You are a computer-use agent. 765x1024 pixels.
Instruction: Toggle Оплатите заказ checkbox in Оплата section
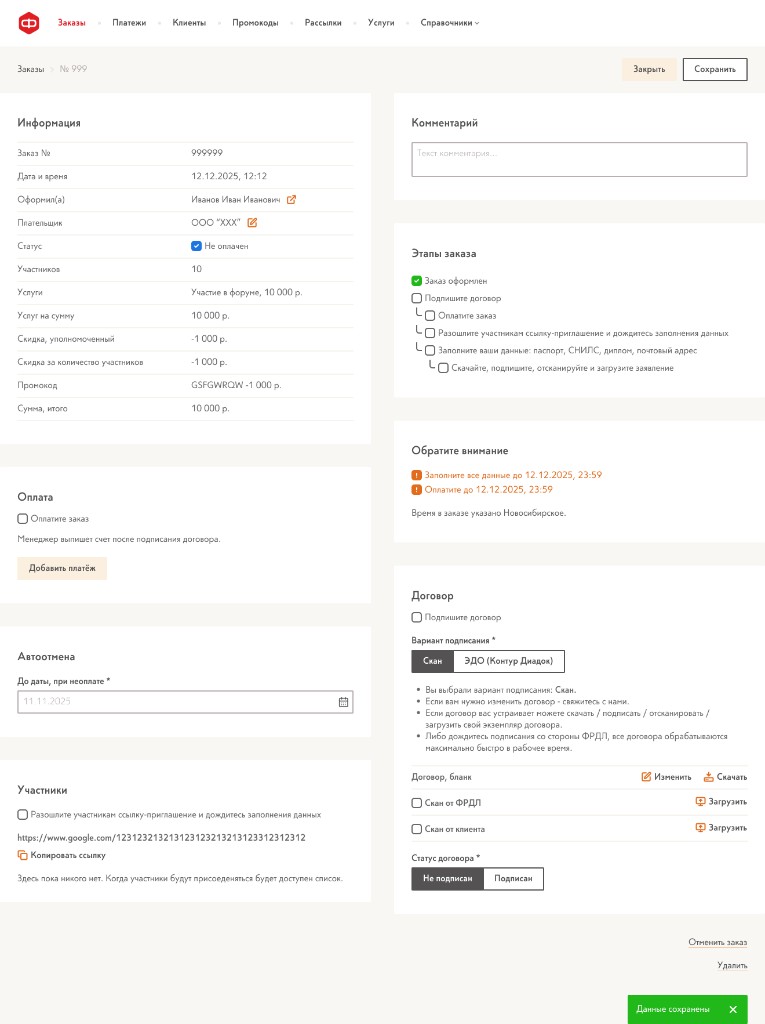pos(22,519)
